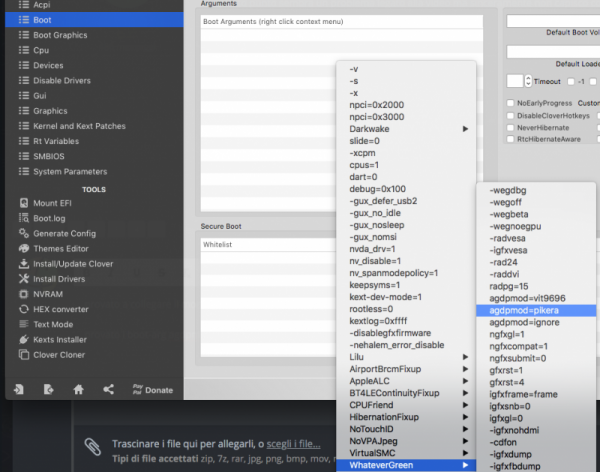This screenshot has height=472, width=600.
Task: Select the keepsyms=1 menu entry
Action: tap(406, 285)
